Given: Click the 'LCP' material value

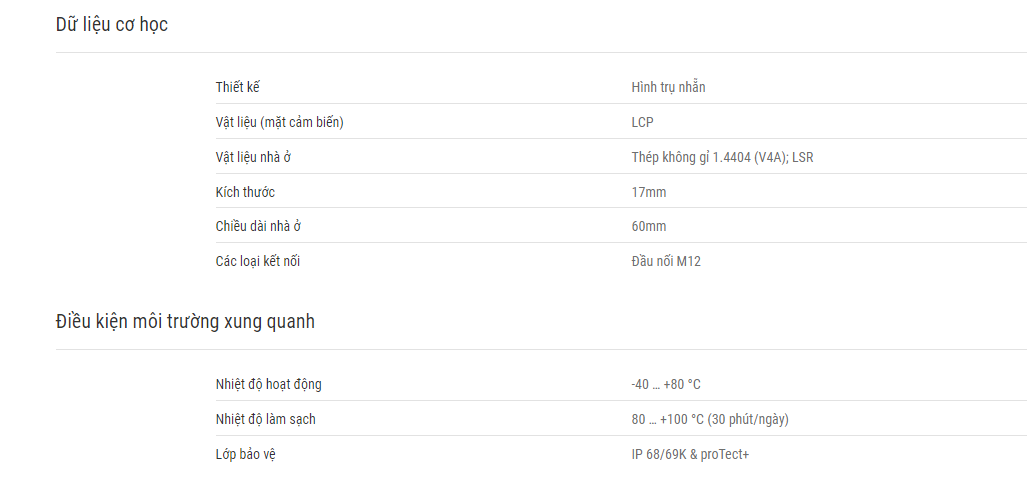Looking at the screenshot, I should pos(643,122).
